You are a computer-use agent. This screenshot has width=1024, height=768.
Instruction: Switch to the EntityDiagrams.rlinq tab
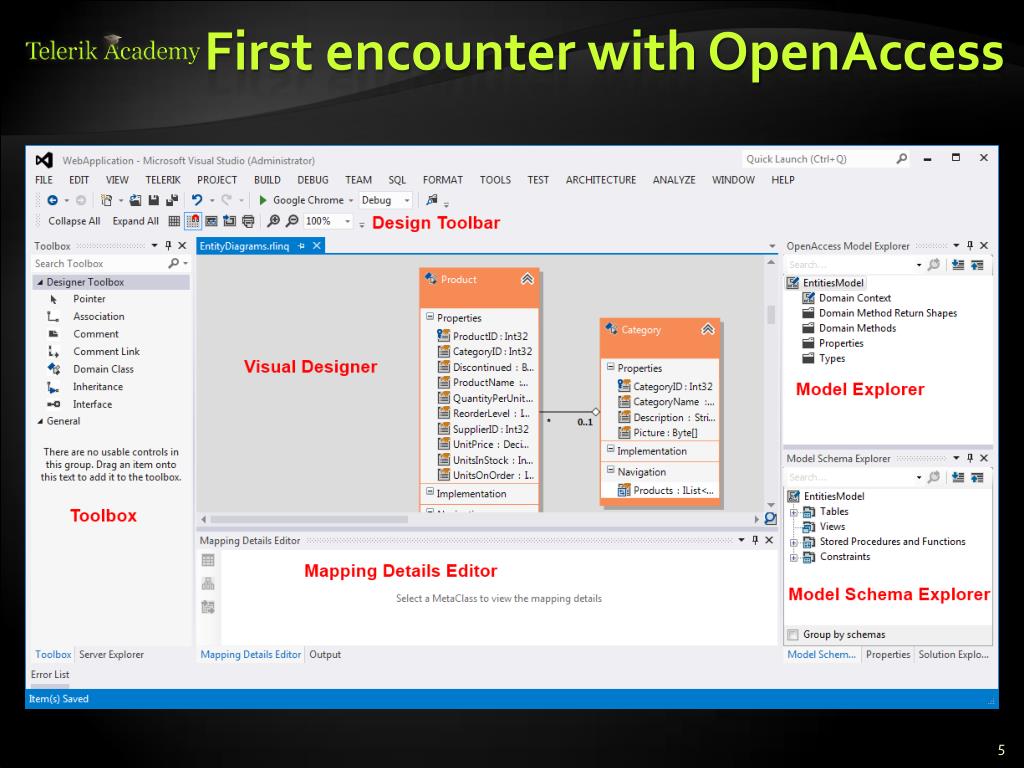(244, 246)
